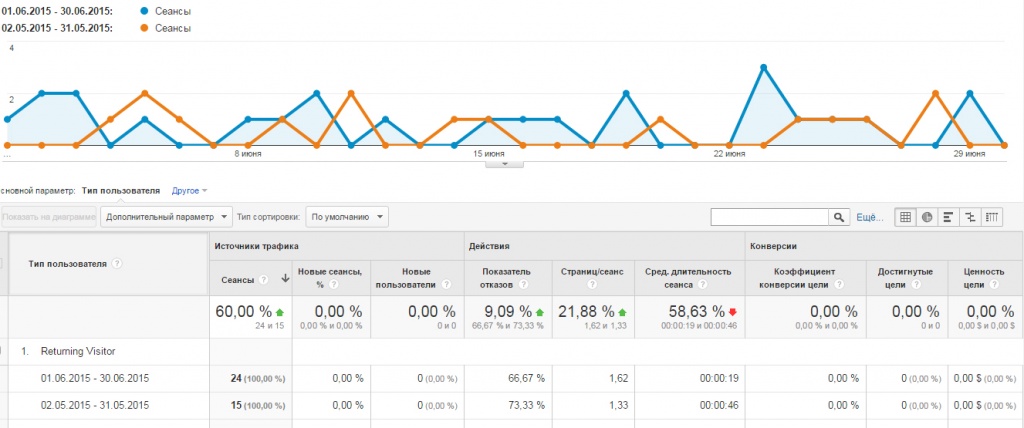Screen dimensions: 1024x428
Task: Click the chart collapse handle below the graph
Action: click(x=504, y=163)
